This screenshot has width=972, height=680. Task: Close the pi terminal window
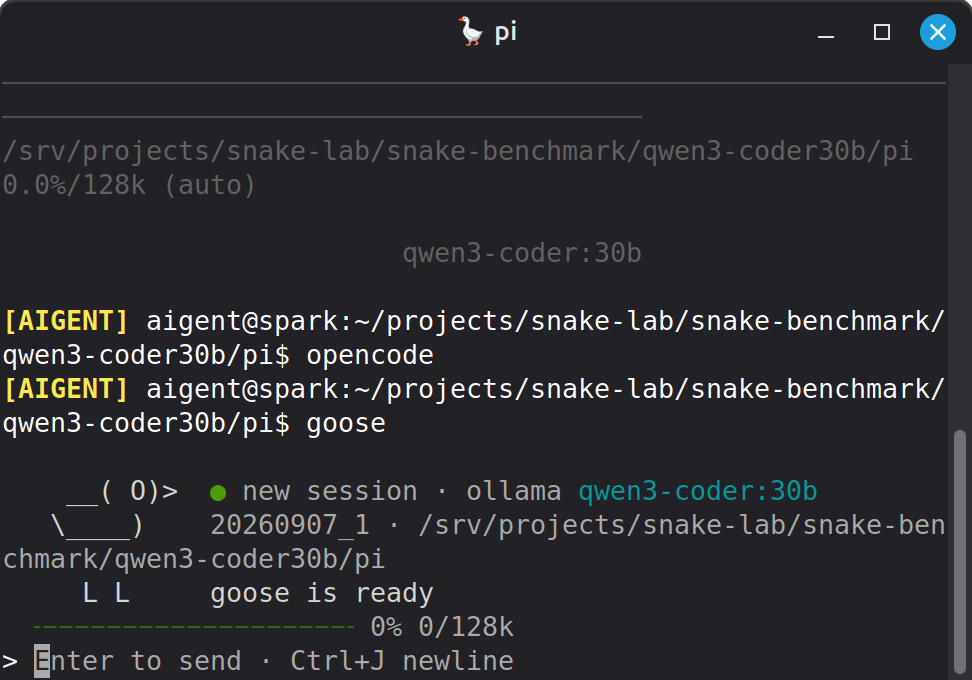[x=937, y=32]
